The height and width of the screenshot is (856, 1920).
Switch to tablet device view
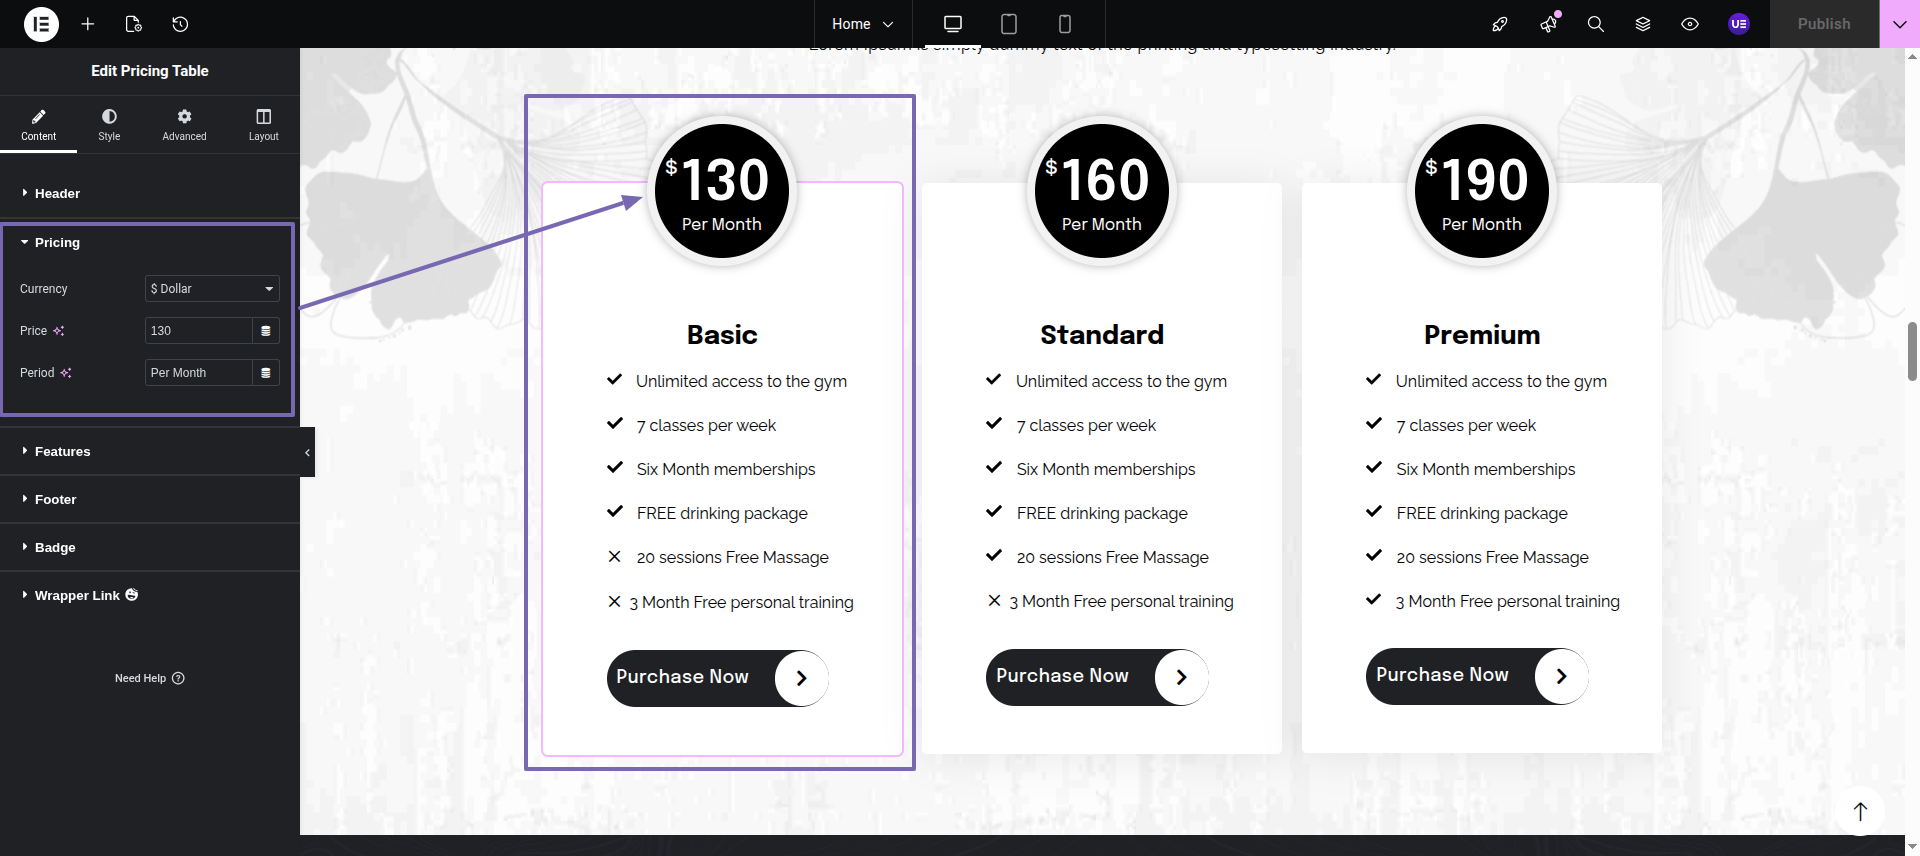[x=1009, y=24]
